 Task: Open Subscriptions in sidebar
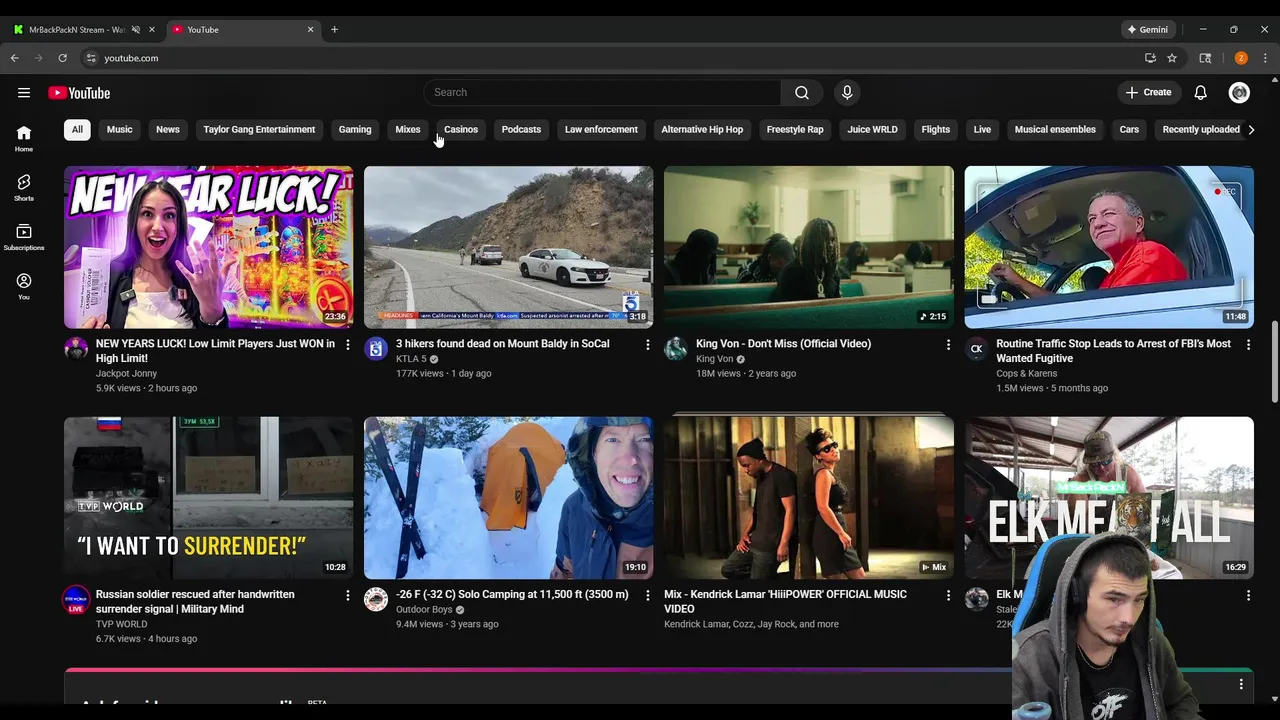pyautogui.click(x=24, y=238)
